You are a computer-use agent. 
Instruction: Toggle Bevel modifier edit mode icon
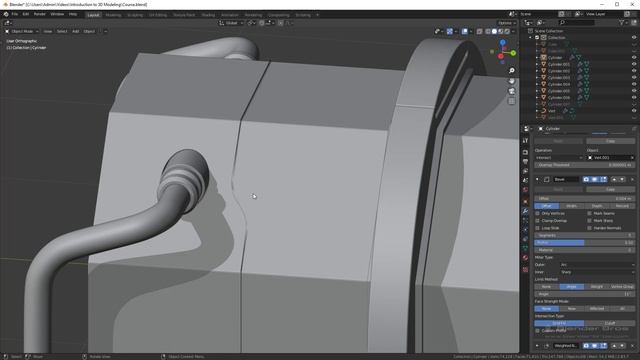click(603, 180)
